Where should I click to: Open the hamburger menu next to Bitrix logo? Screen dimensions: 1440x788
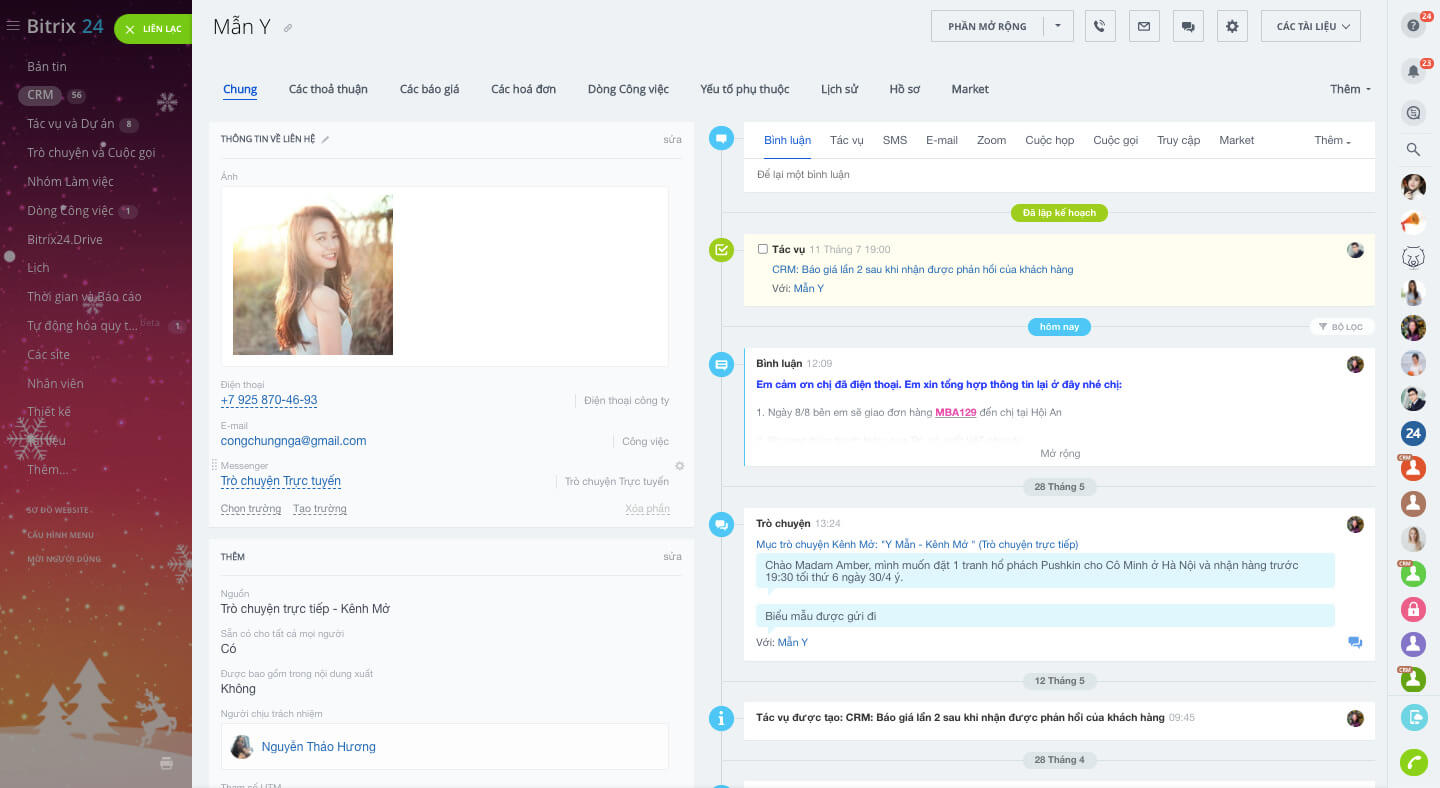tap(13, 26)
